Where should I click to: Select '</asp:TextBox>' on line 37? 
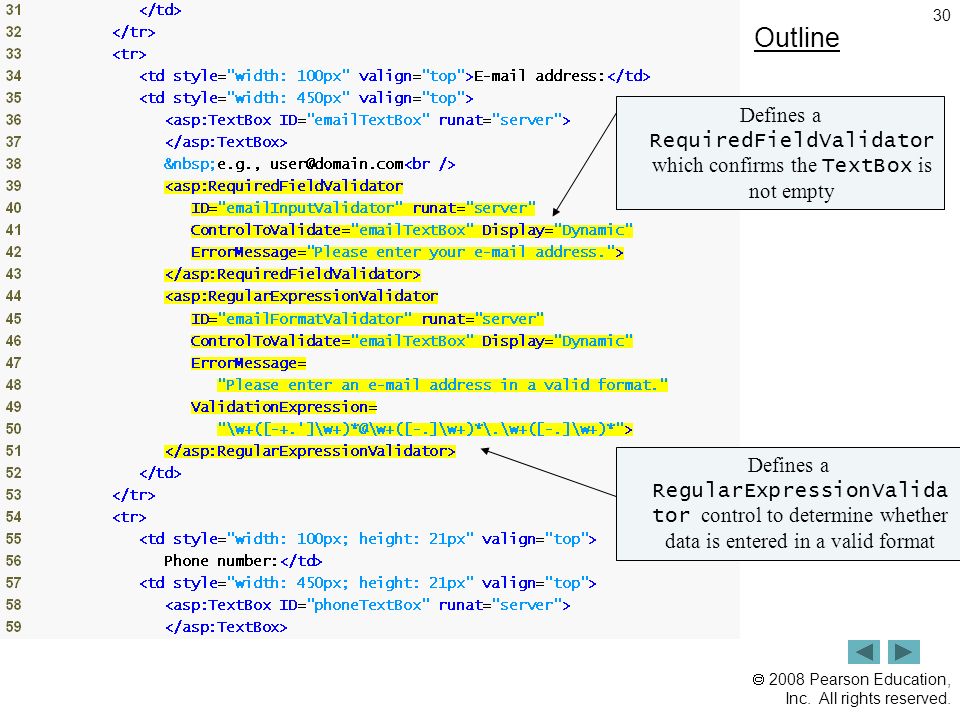(x=226, y=142)
